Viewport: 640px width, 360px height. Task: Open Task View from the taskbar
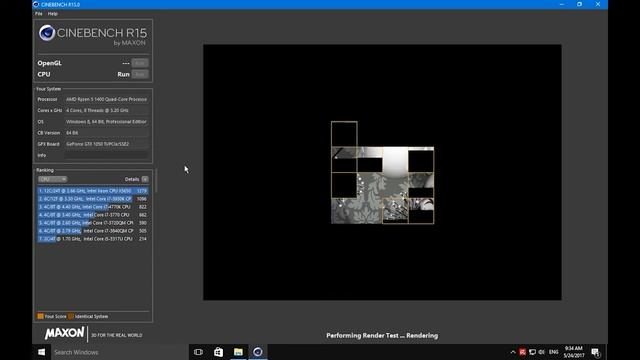[x=198, y=352]
